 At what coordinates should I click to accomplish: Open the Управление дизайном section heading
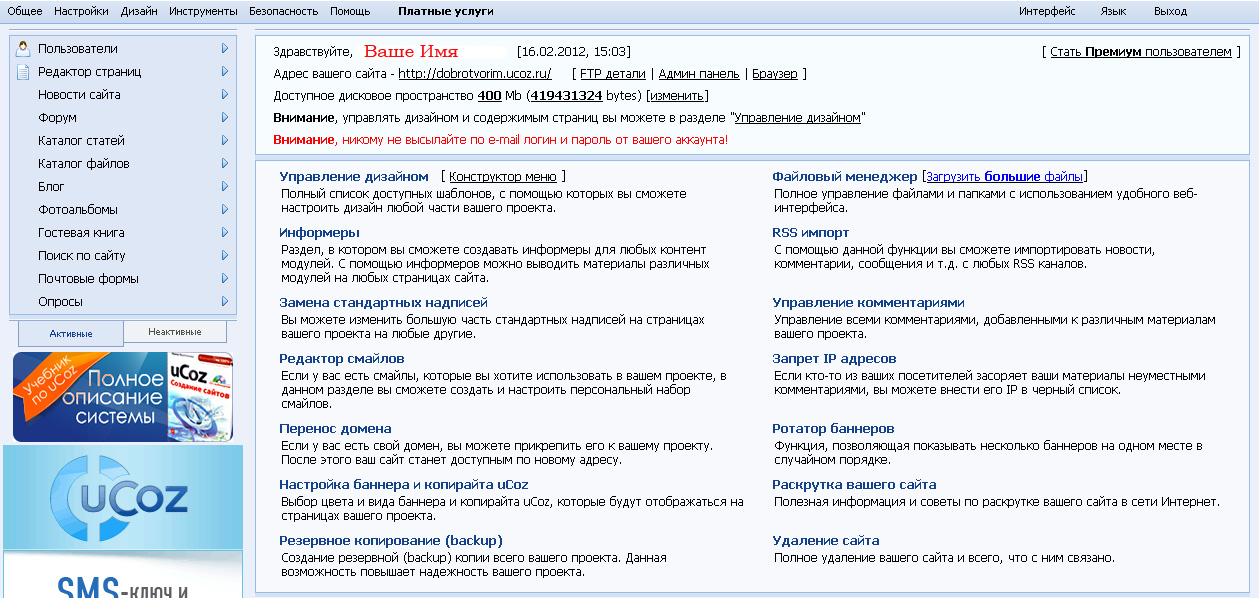coord(354,176)
